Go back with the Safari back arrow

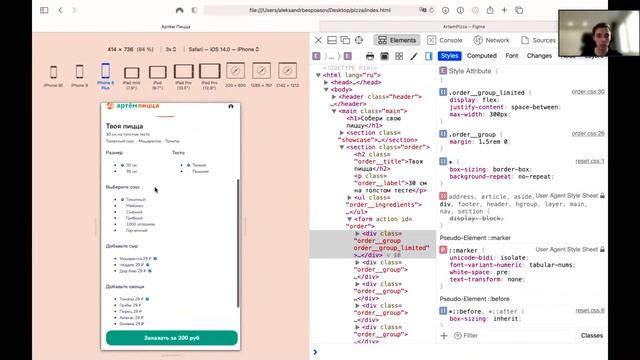pos(60,10)
